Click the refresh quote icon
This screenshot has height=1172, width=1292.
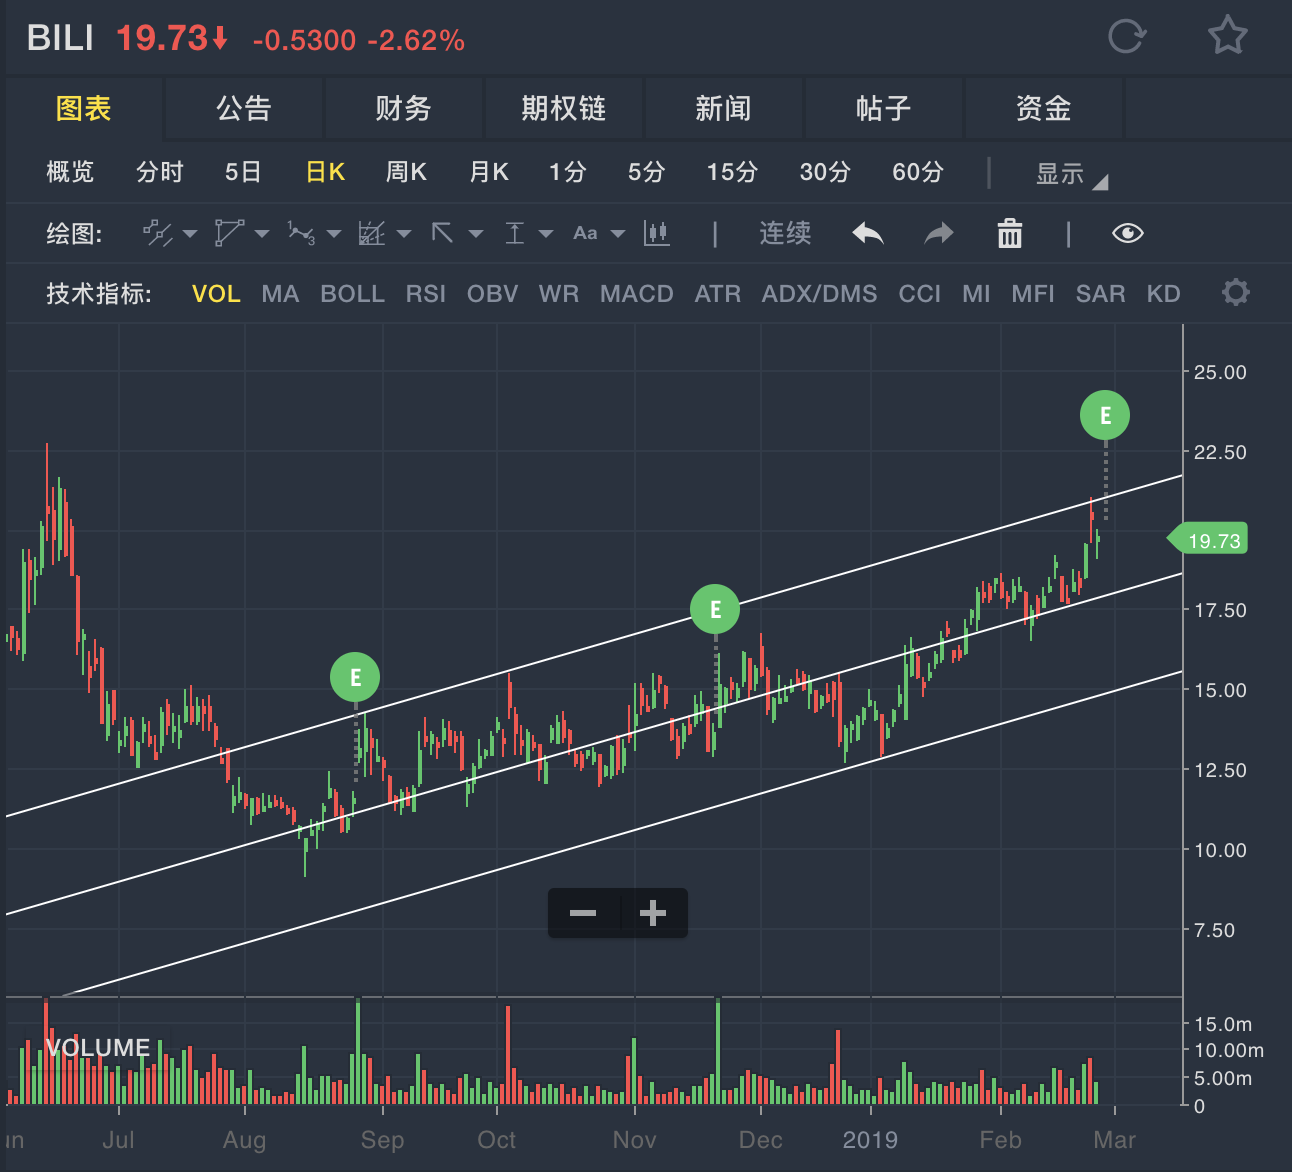point(1126,37)
